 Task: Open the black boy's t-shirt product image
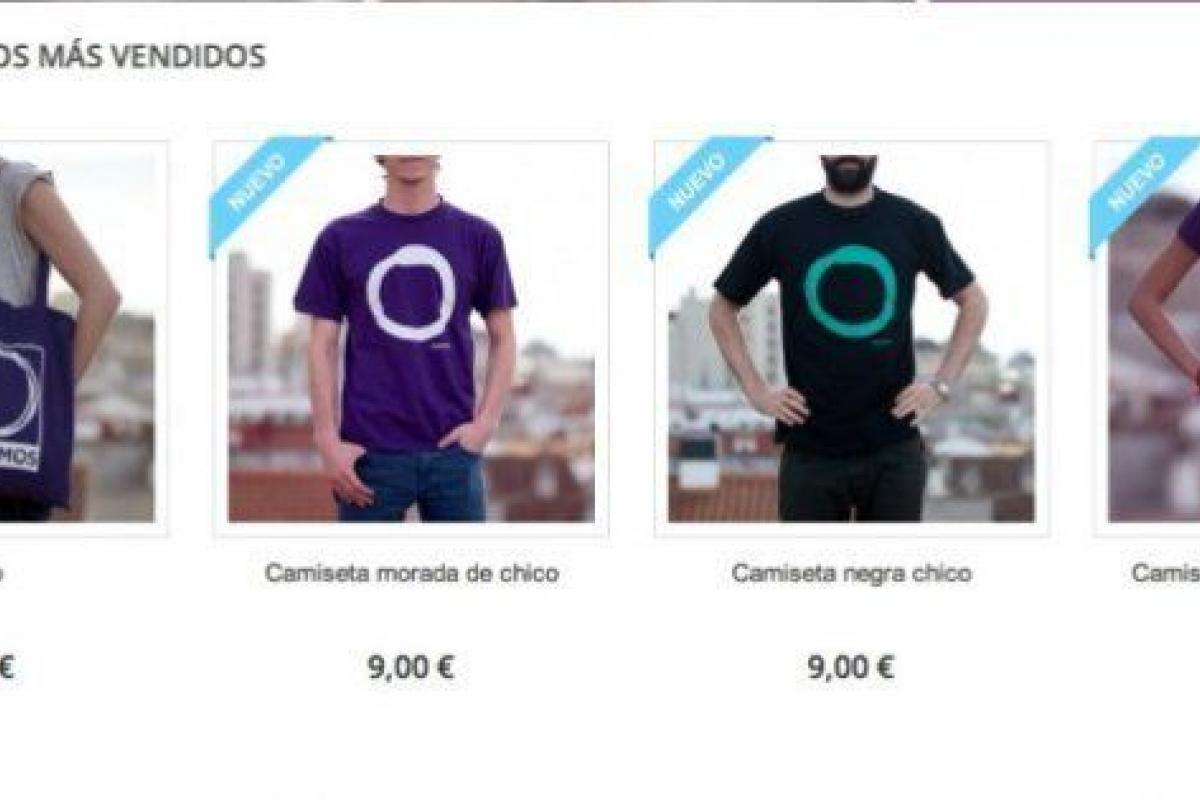pyautogui.click(x=851, y=339)
